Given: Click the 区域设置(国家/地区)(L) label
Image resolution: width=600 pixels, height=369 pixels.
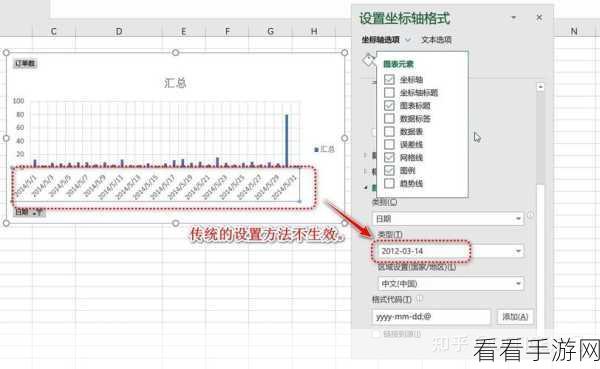Looking at the screenshot, I should coord(417,267).
